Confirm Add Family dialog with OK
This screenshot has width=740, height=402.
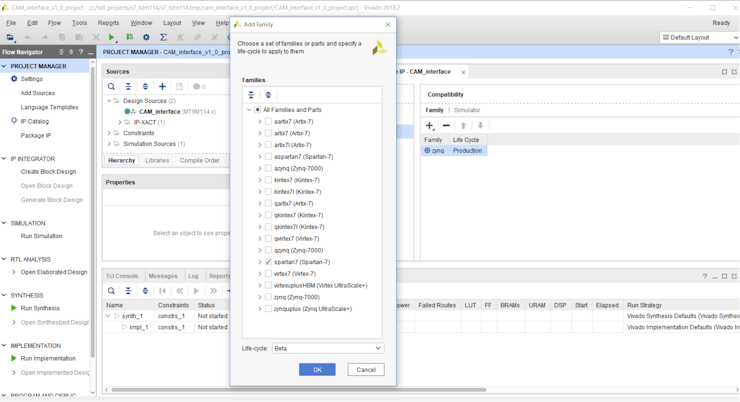pyautogui.click(x=317, y=369)
